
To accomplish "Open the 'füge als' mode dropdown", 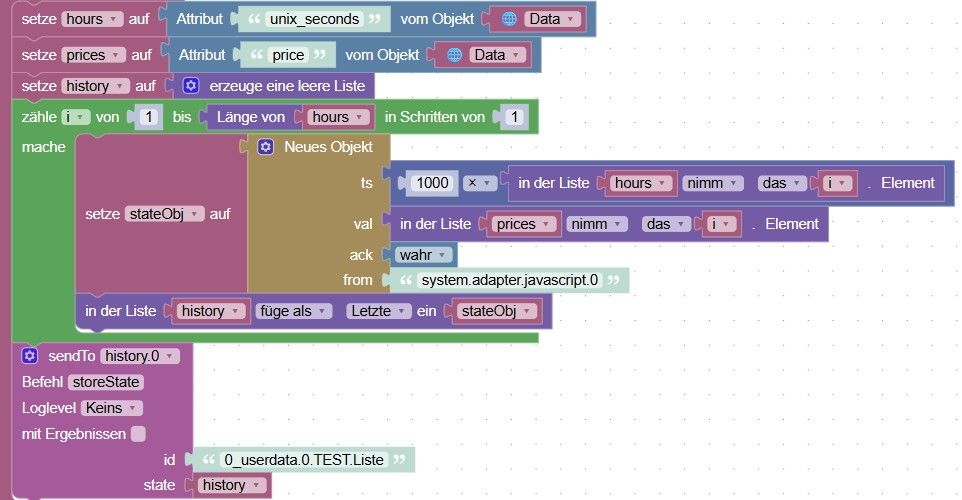I will click(x=293, y=311).
